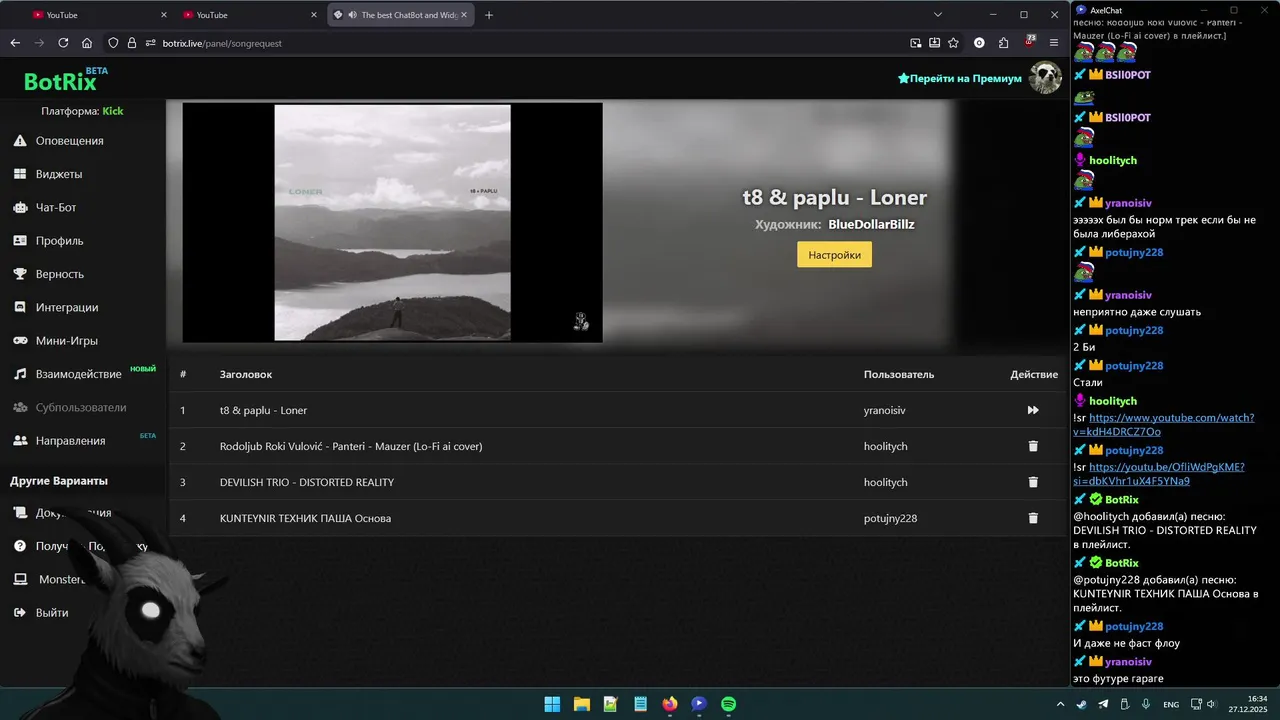Image resolution: width=1280 pixels, height=720 pixels.
Task: Click song title DEVILISH TRIO - DISTORTED REALITY
Action: pyautogui.click(x=307, y=482)
